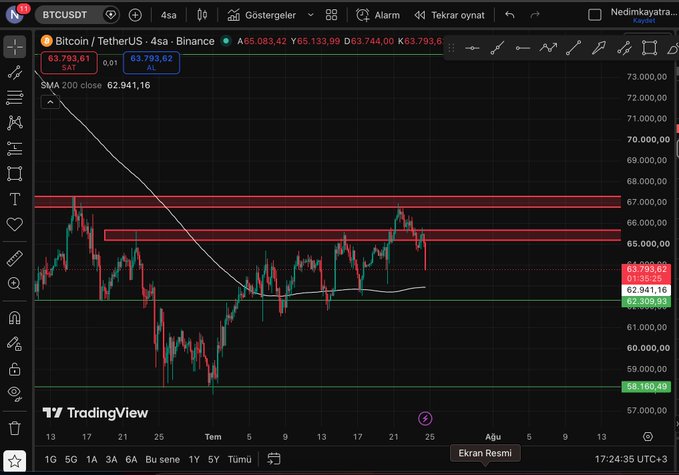The width and height of the screenshot is (679, 475).
Task: Toggle magnet mode
Action: [x=15, y=318]
